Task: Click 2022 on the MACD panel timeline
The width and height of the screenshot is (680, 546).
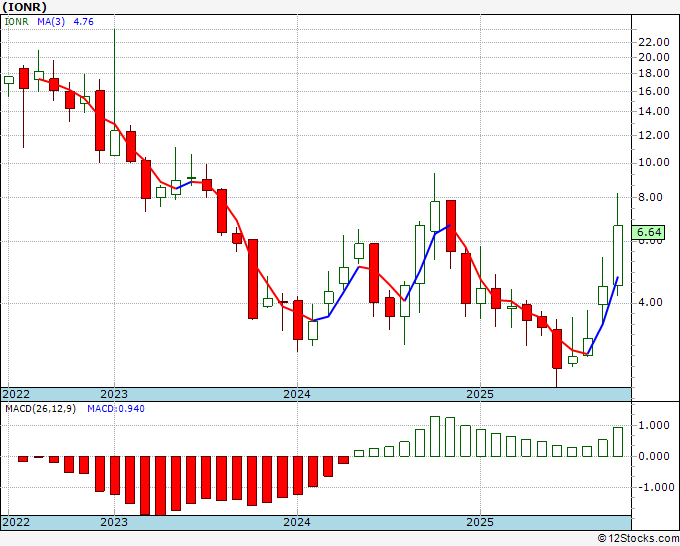Action: 17,523
